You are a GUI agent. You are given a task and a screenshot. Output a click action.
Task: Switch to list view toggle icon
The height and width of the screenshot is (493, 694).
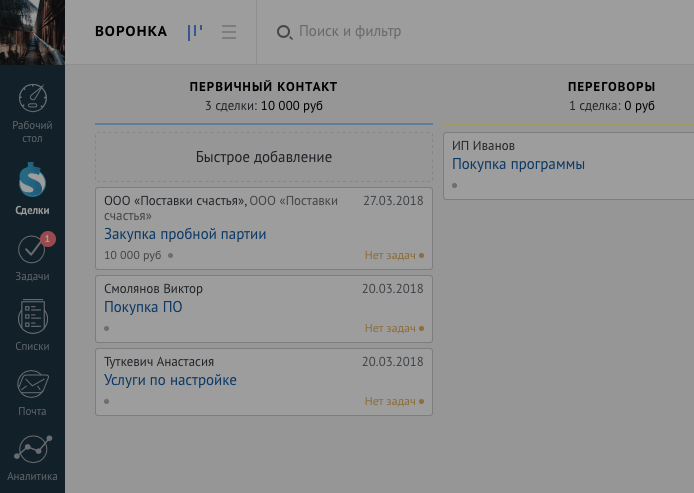pyautogui.click(x=229, y=32)
